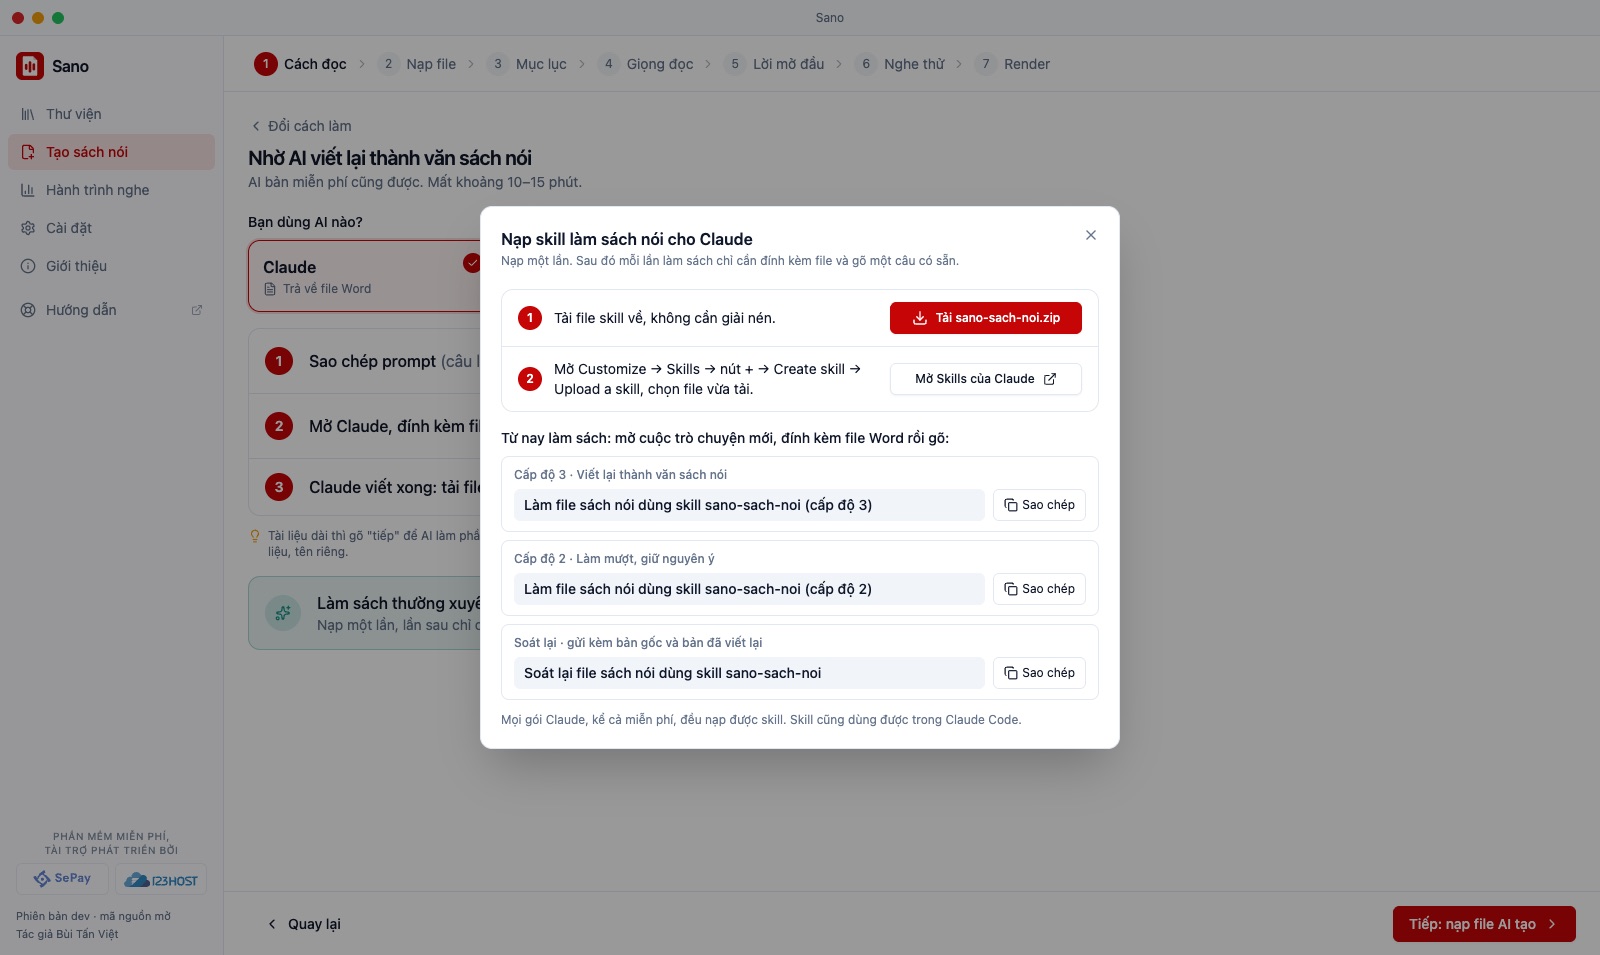Click Tiếp: nạp file AI tạo
The height and width of the screenshot is (955, 1600).
1484,924
